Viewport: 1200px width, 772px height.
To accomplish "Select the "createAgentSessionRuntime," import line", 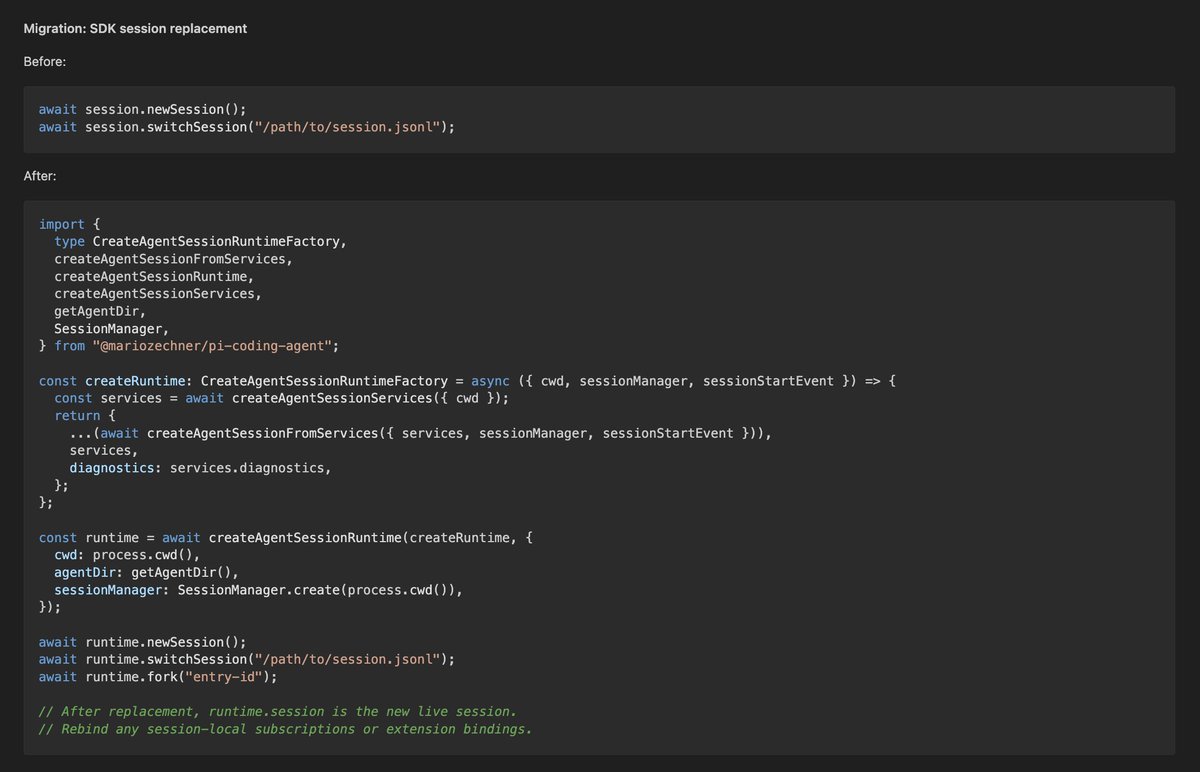I will (x=154, y=276).
